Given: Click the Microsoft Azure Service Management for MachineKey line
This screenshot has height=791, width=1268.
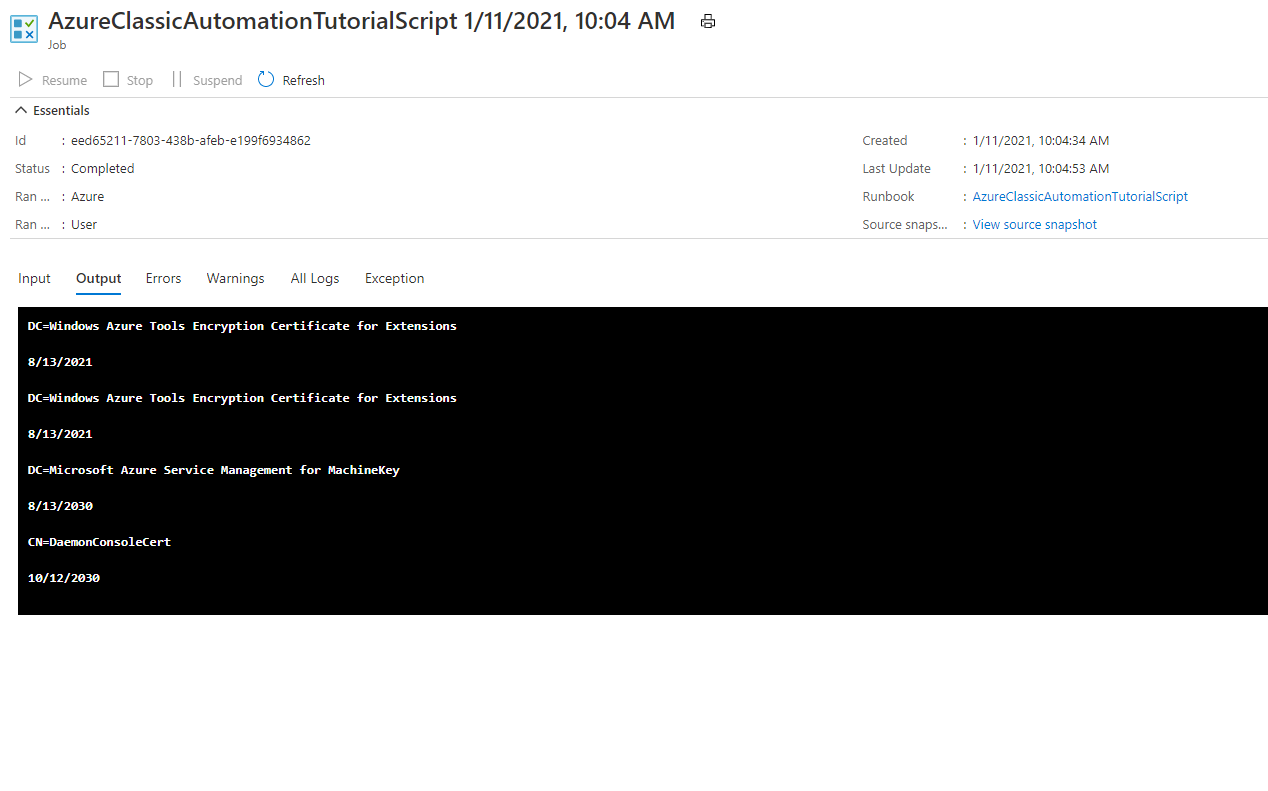Looking at the screenshot, I should click(214, 470).
